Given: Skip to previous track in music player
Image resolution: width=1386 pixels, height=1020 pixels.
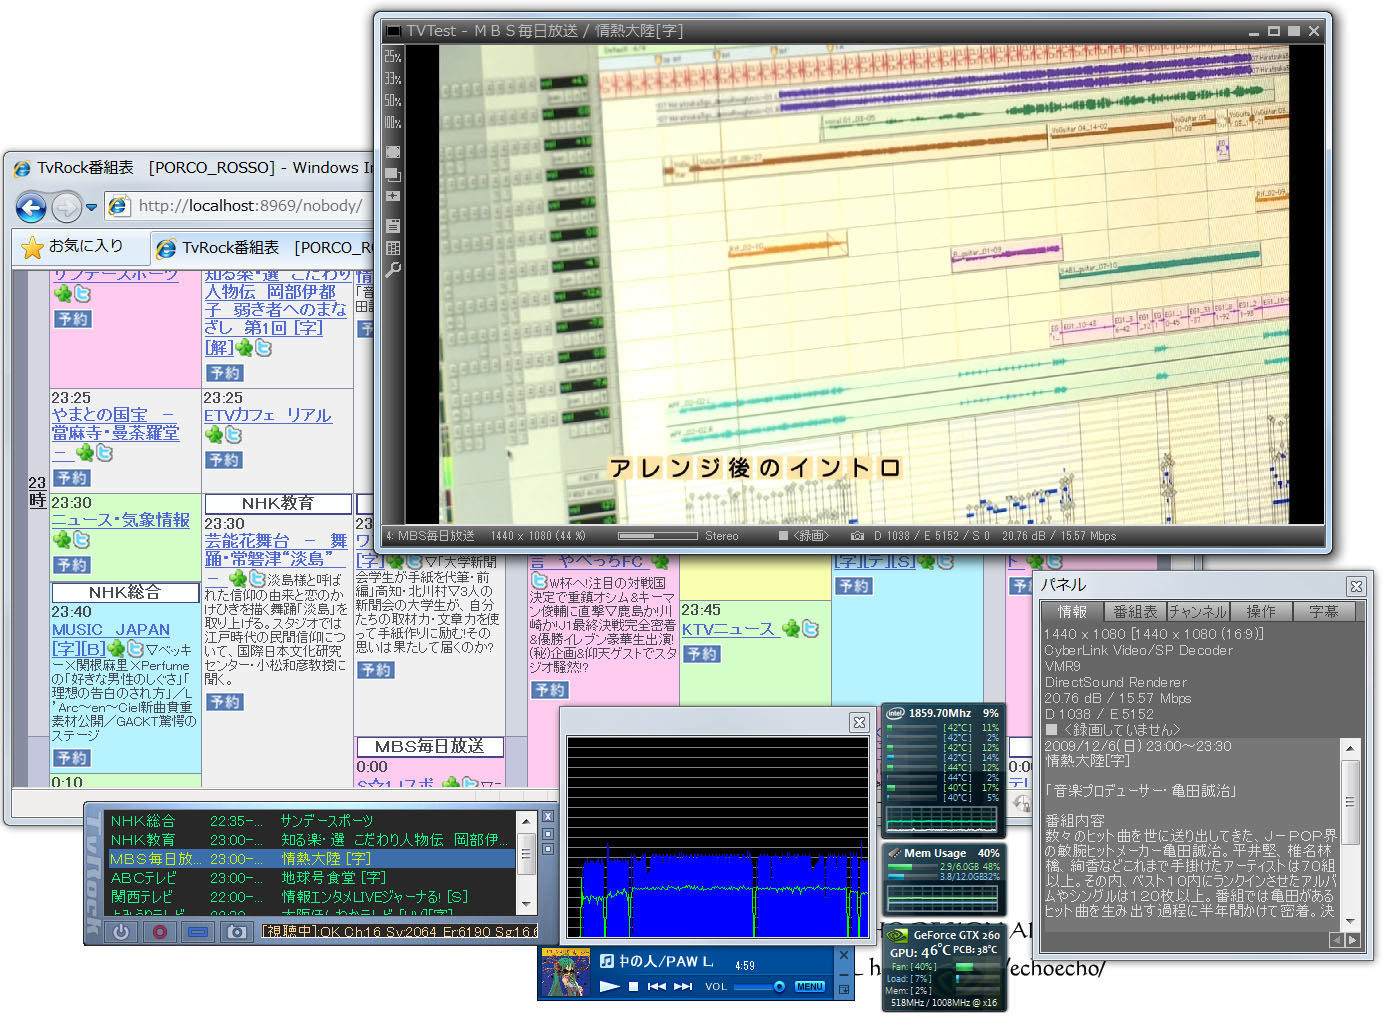Looking at the screenshot, I should 657,987.
